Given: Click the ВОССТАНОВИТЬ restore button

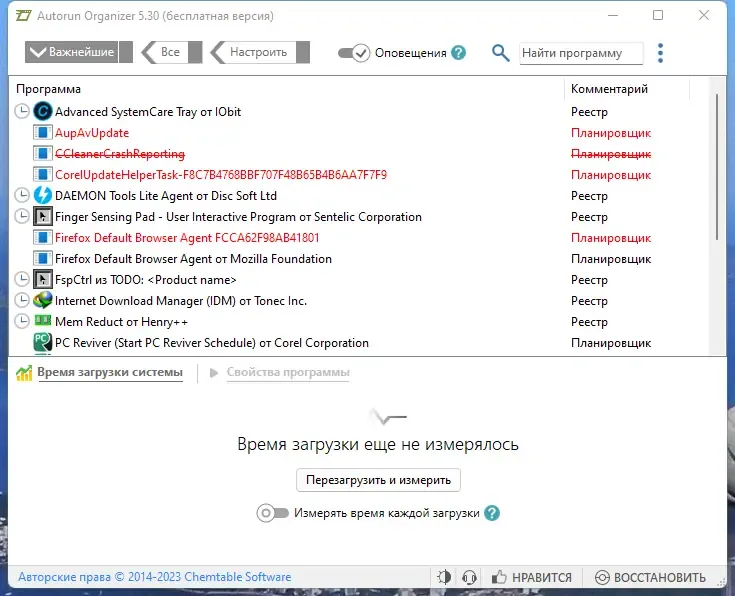Looking at the screenshot, I should coord(650,577).
